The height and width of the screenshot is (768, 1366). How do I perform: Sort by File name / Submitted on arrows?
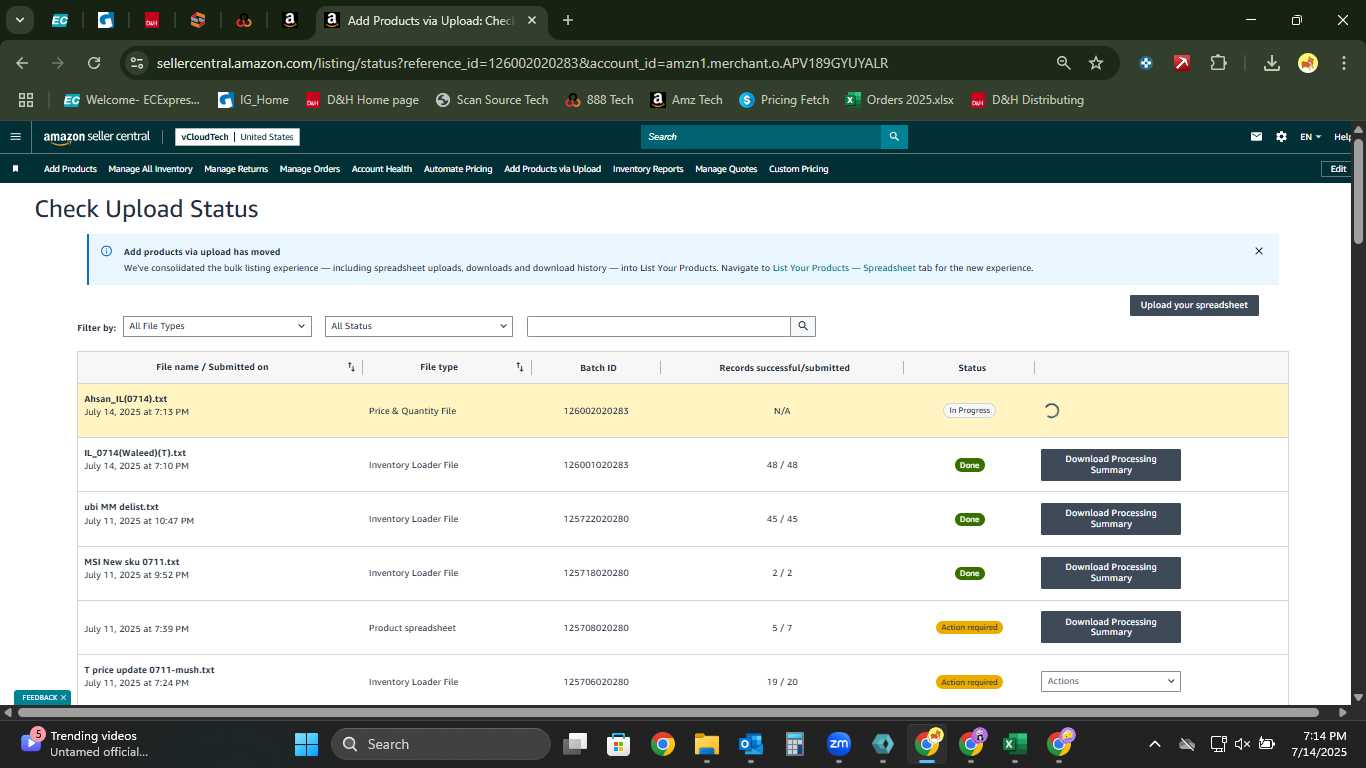tap(351, 367)
